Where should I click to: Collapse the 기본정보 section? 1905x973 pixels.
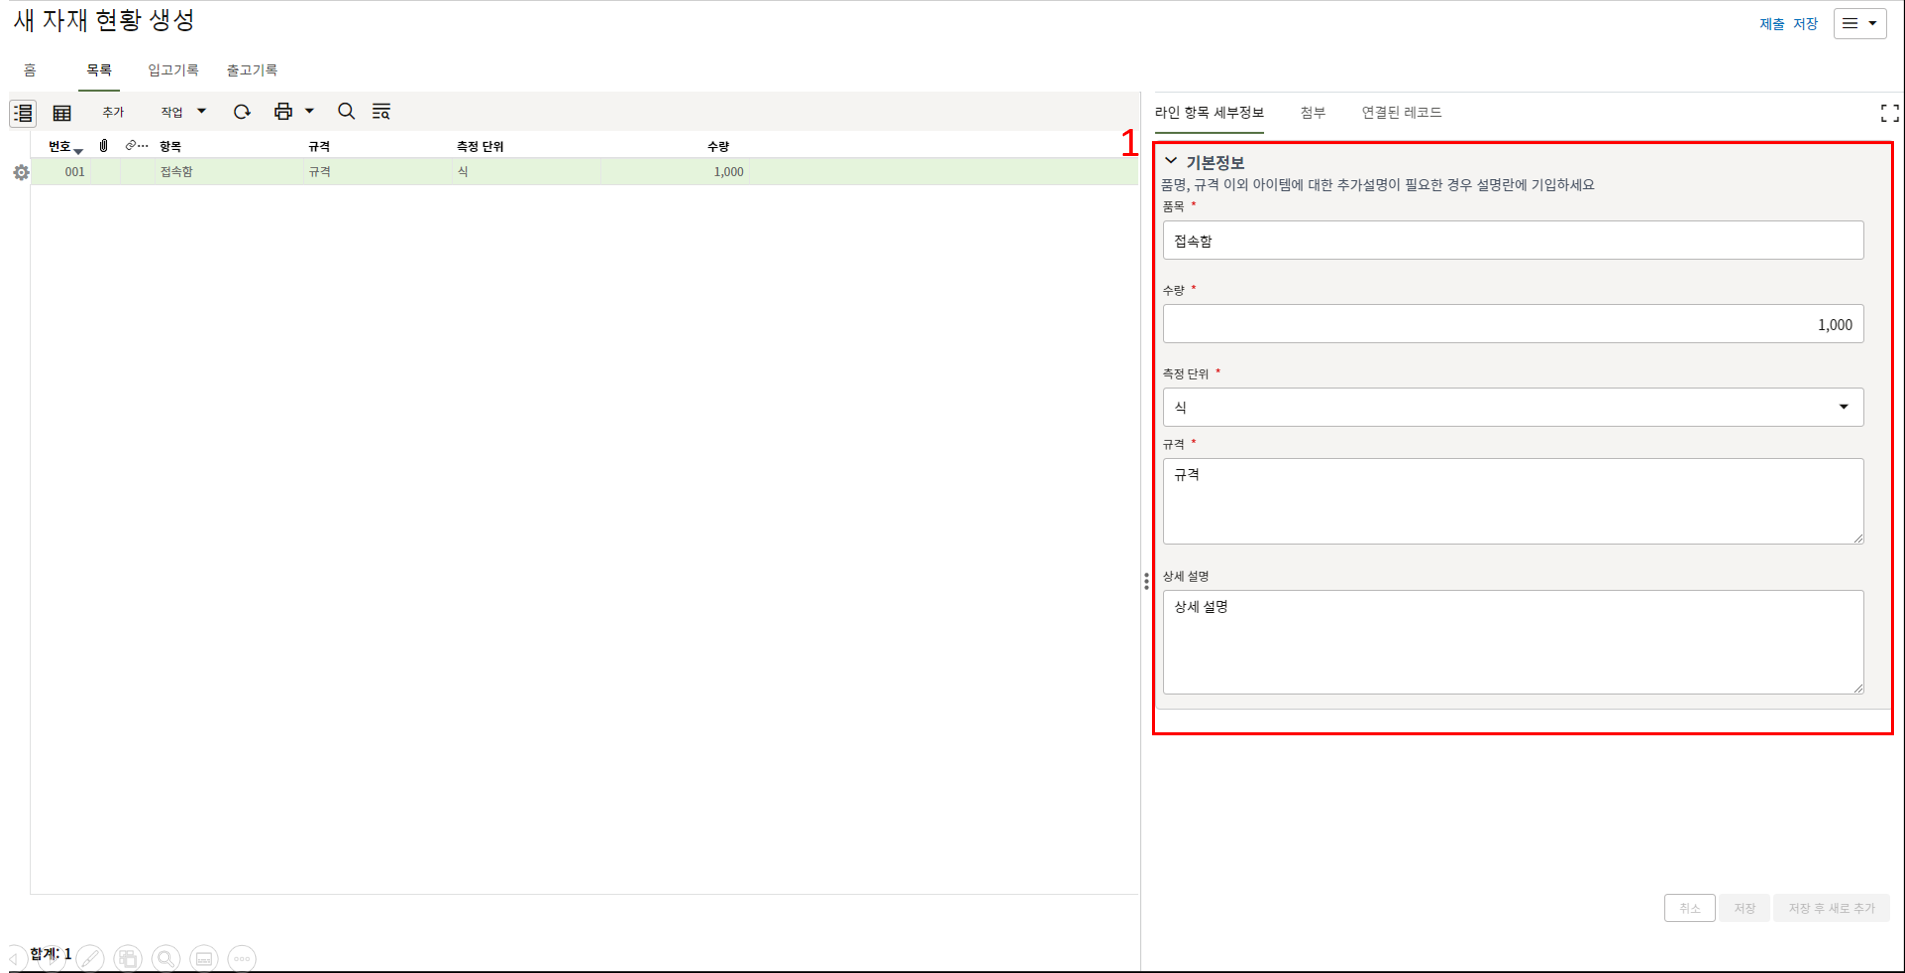(1171, 161)
